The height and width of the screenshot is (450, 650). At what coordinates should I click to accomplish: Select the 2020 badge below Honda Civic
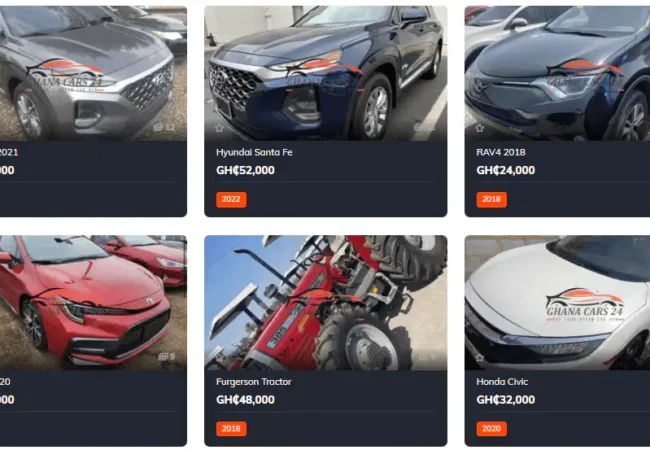click(492, 428)
